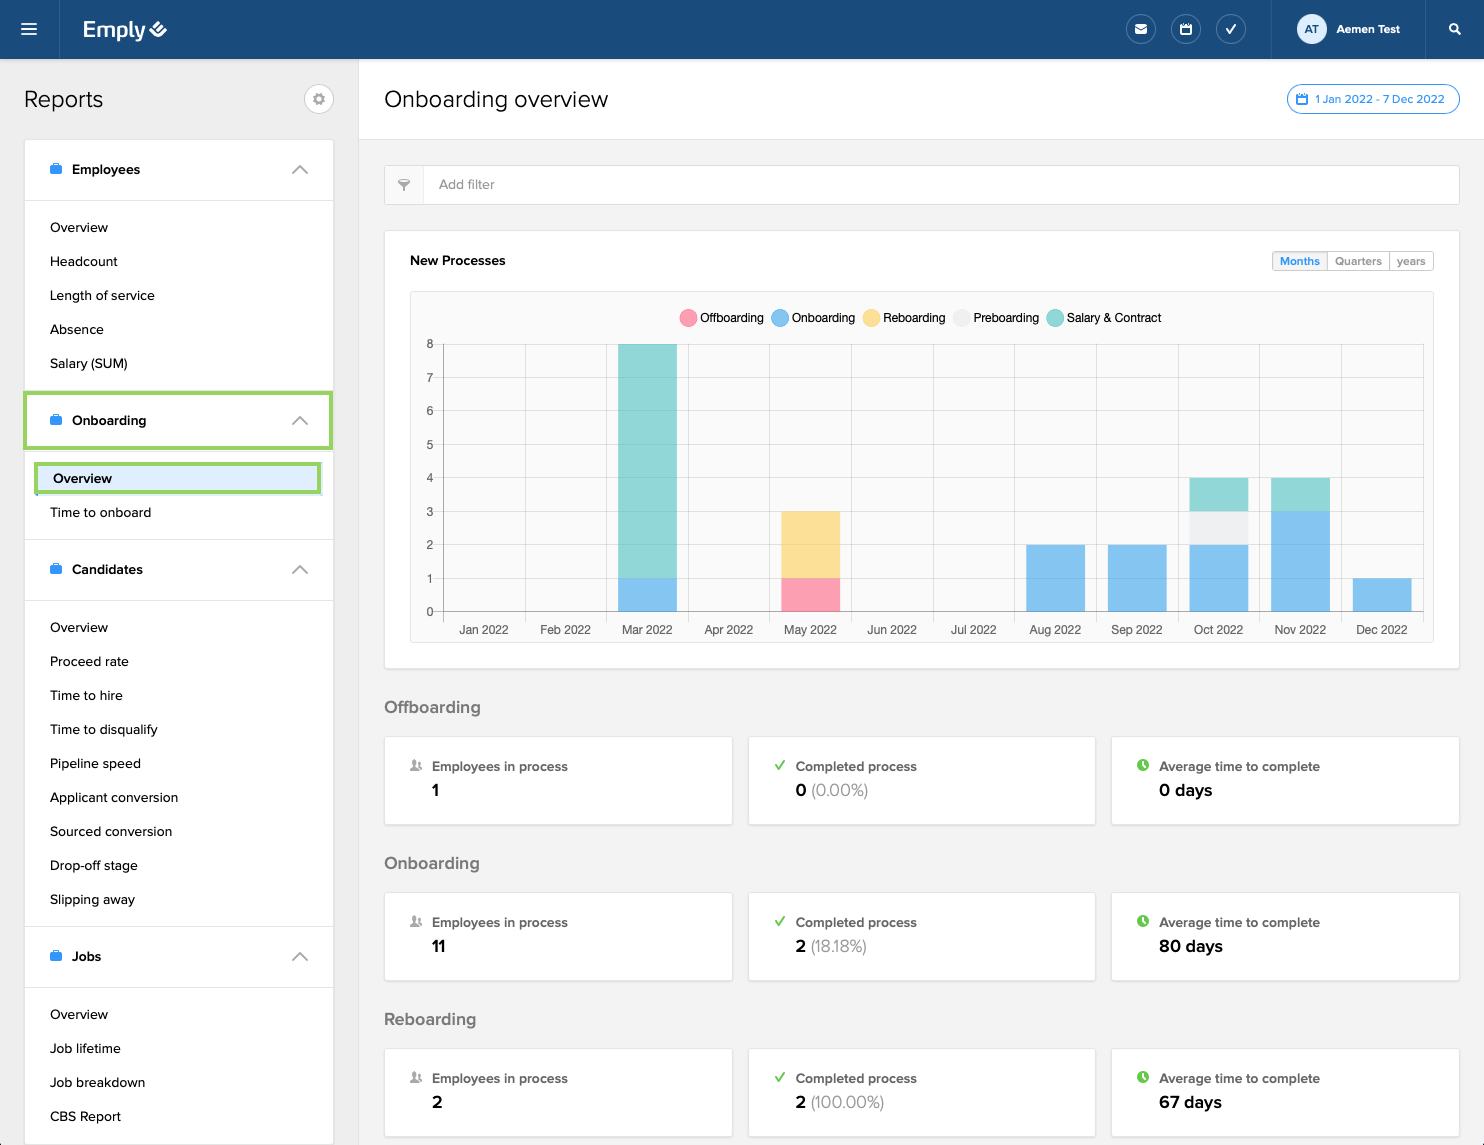Viewport: 1484px width, 1145px height.
Task: Switch the New Processes chart to Quarters view
Action: coord(1357,260)
